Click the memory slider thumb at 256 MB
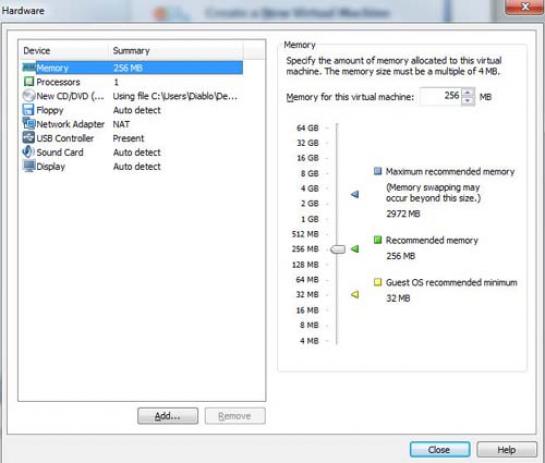Screen dimensions: 545x463 tap(337, 249)
